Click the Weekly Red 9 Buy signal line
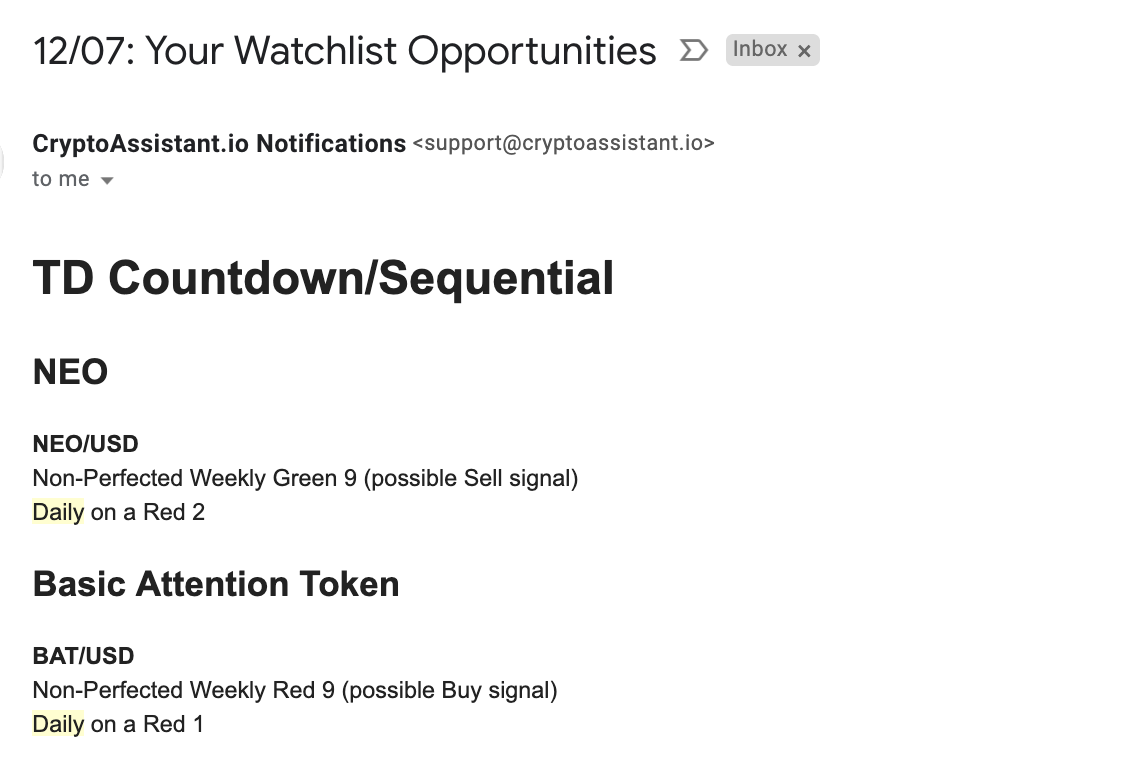This screenshot has height=766, width=1138. pos(295,690)
